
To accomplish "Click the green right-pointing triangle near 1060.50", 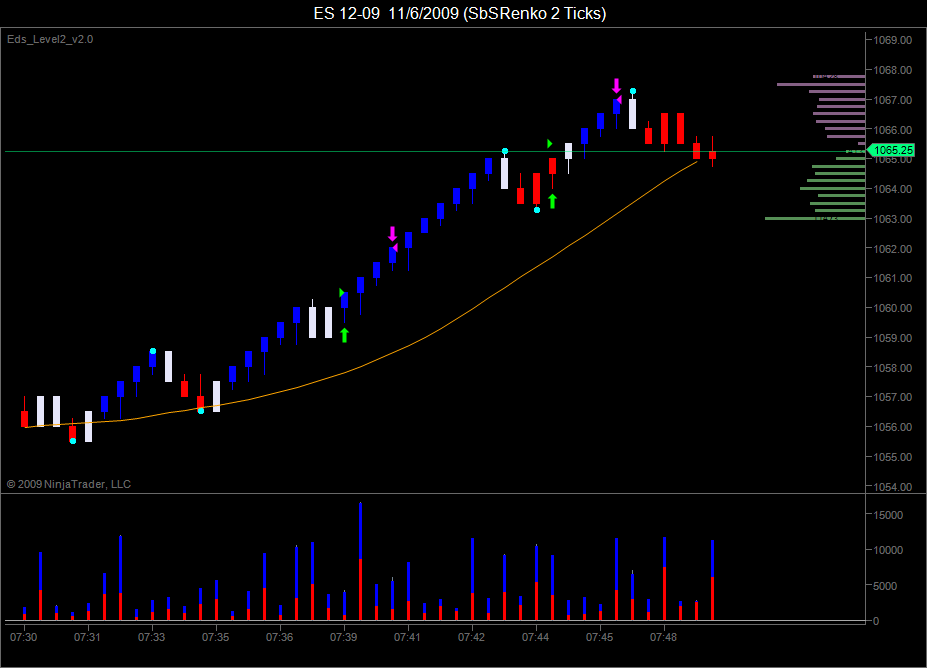I will (342, 293).
